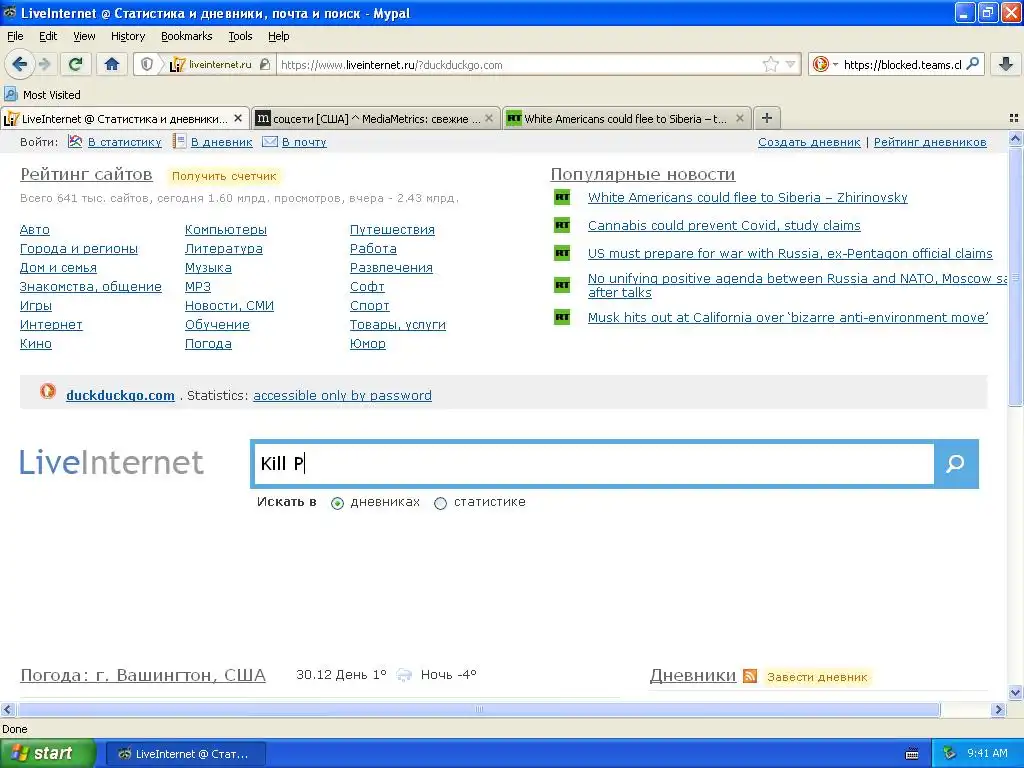The image size is (1024, 768).
Task: Open accessible only by password link
Action: [x=342, y=396]
